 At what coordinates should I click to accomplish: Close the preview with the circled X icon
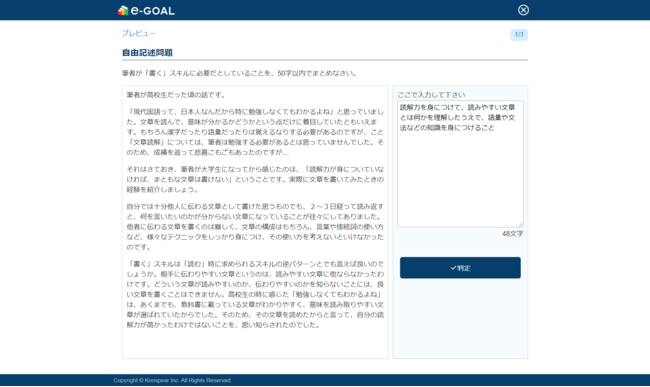pyautogui.click(x=523, y=10)
